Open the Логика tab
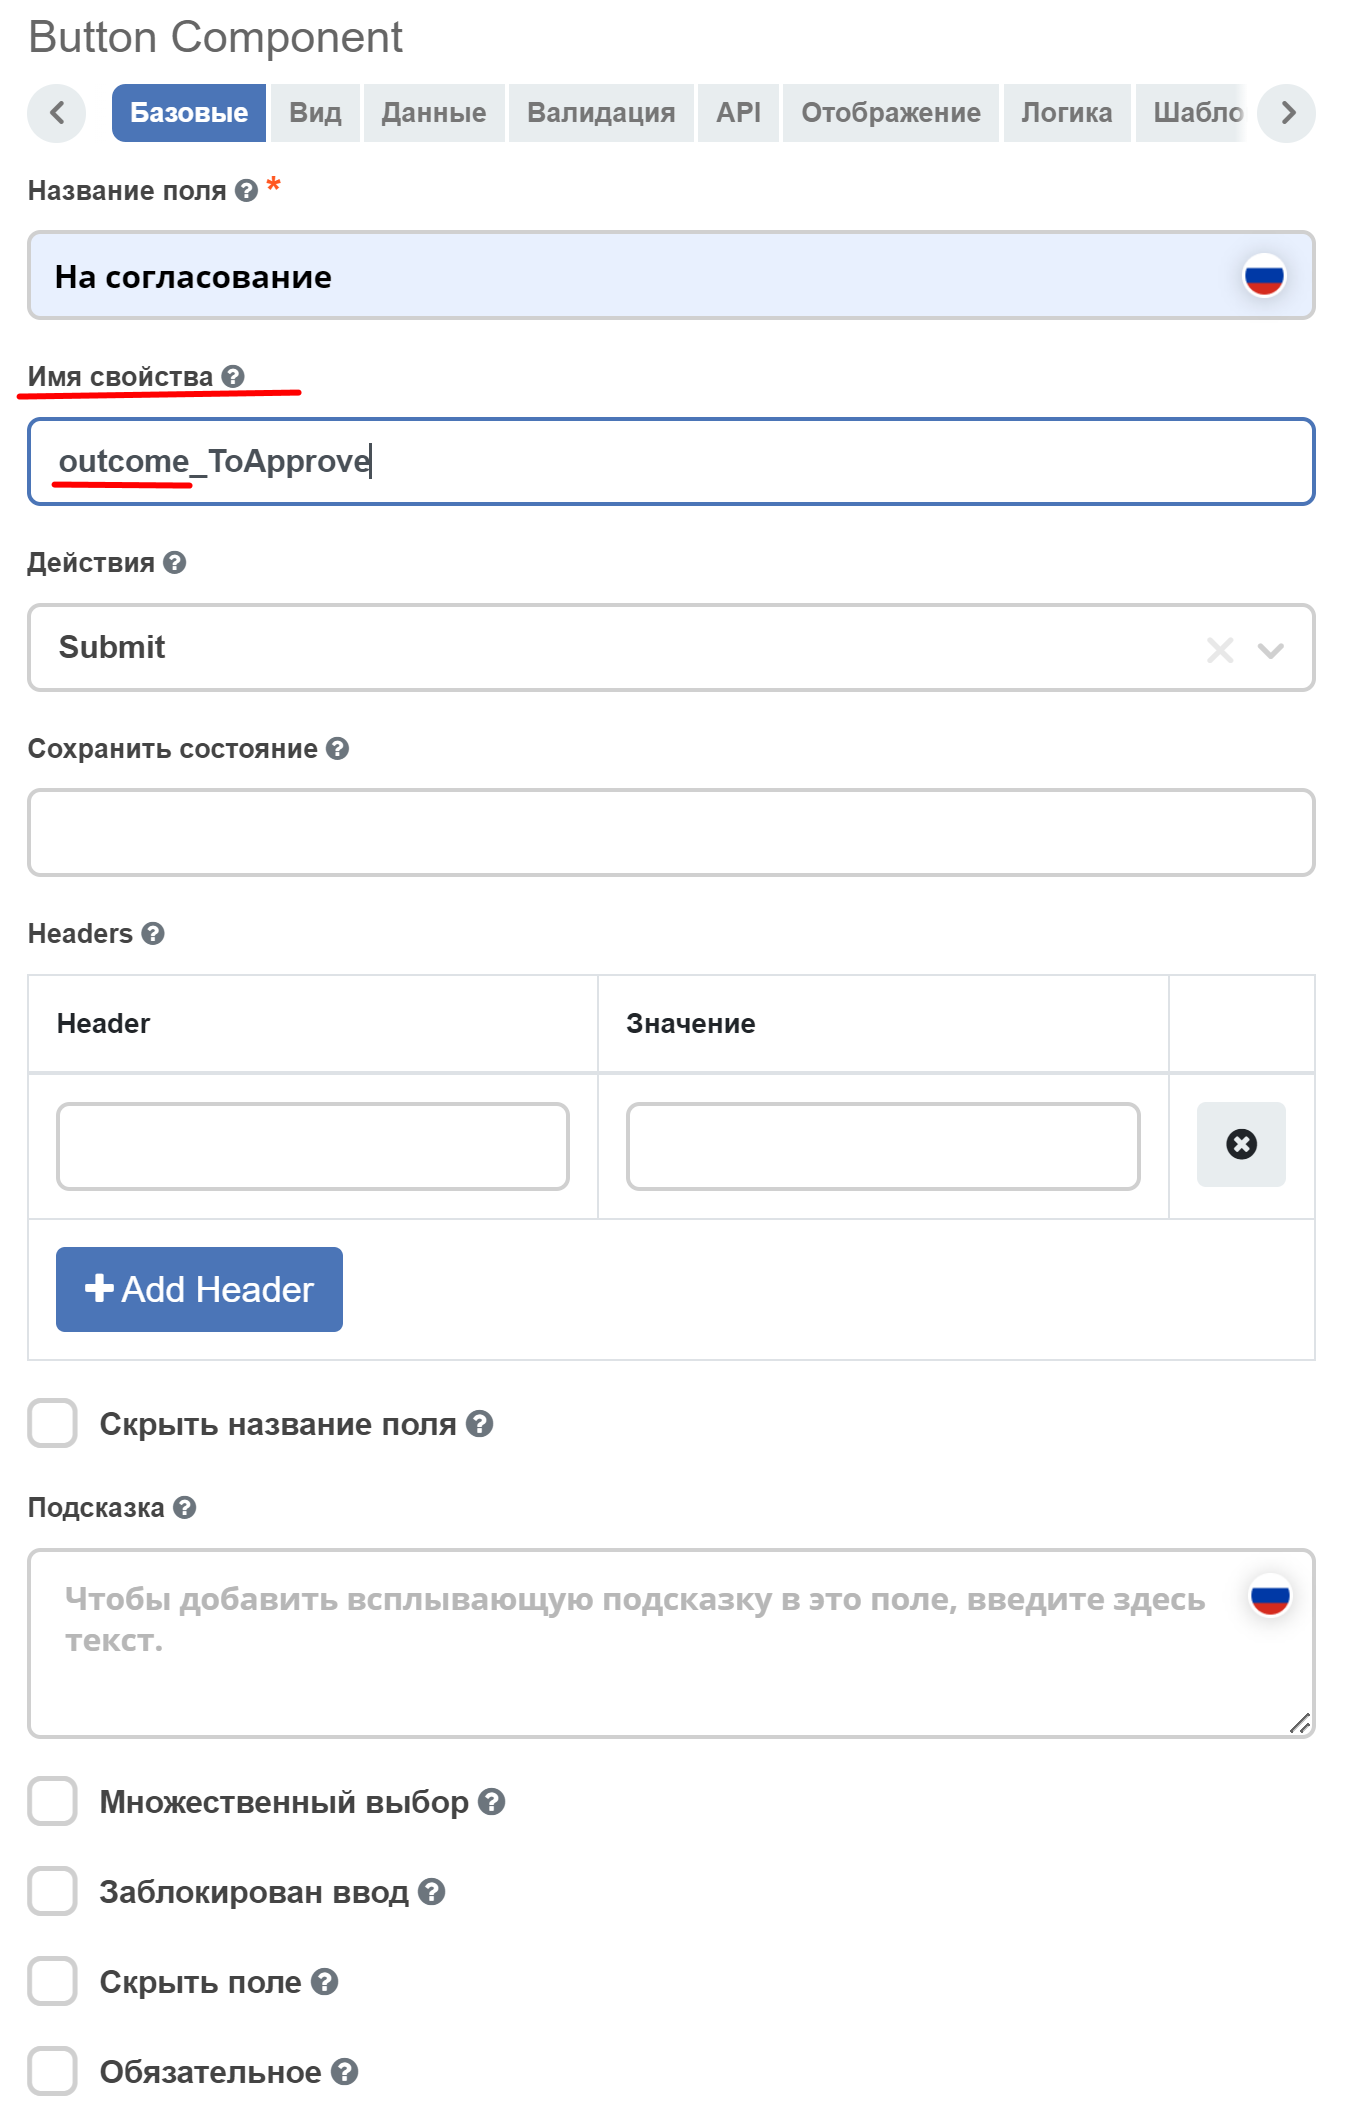Viewport: 1346px width, 2122px height. point(1067,113)
